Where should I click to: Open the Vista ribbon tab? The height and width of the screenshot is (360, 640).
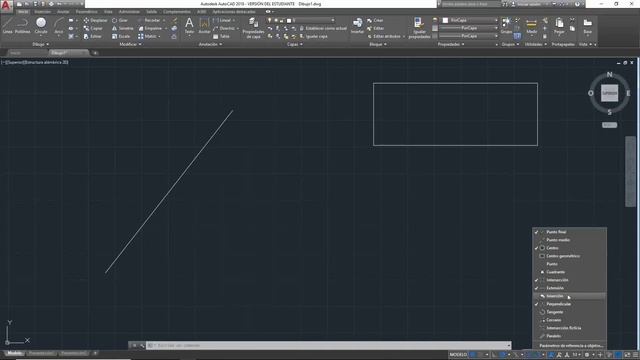(108, 12)
